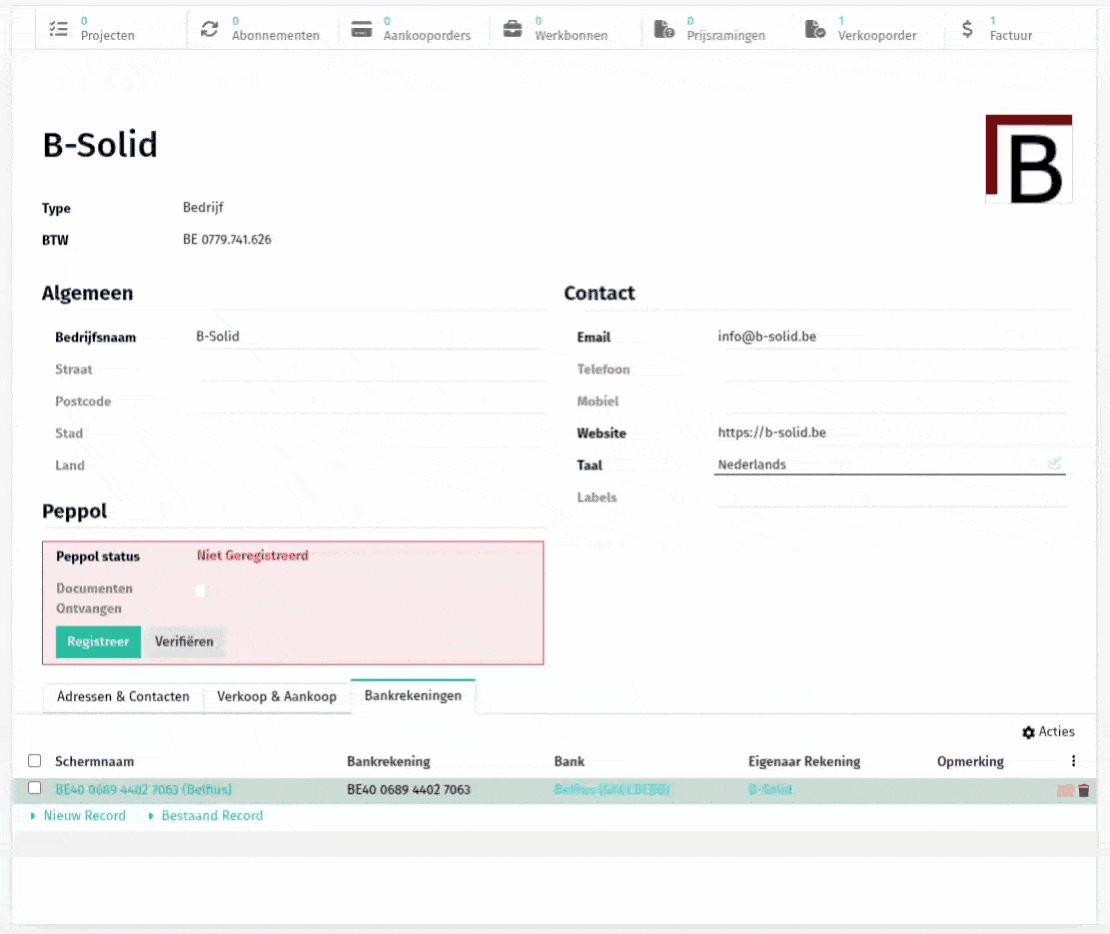This screenshot has height=934, width=1110.
Task: Sort by the Eigenaar Rekening column header
Action: pyautogui.click(x=804, y=761)
